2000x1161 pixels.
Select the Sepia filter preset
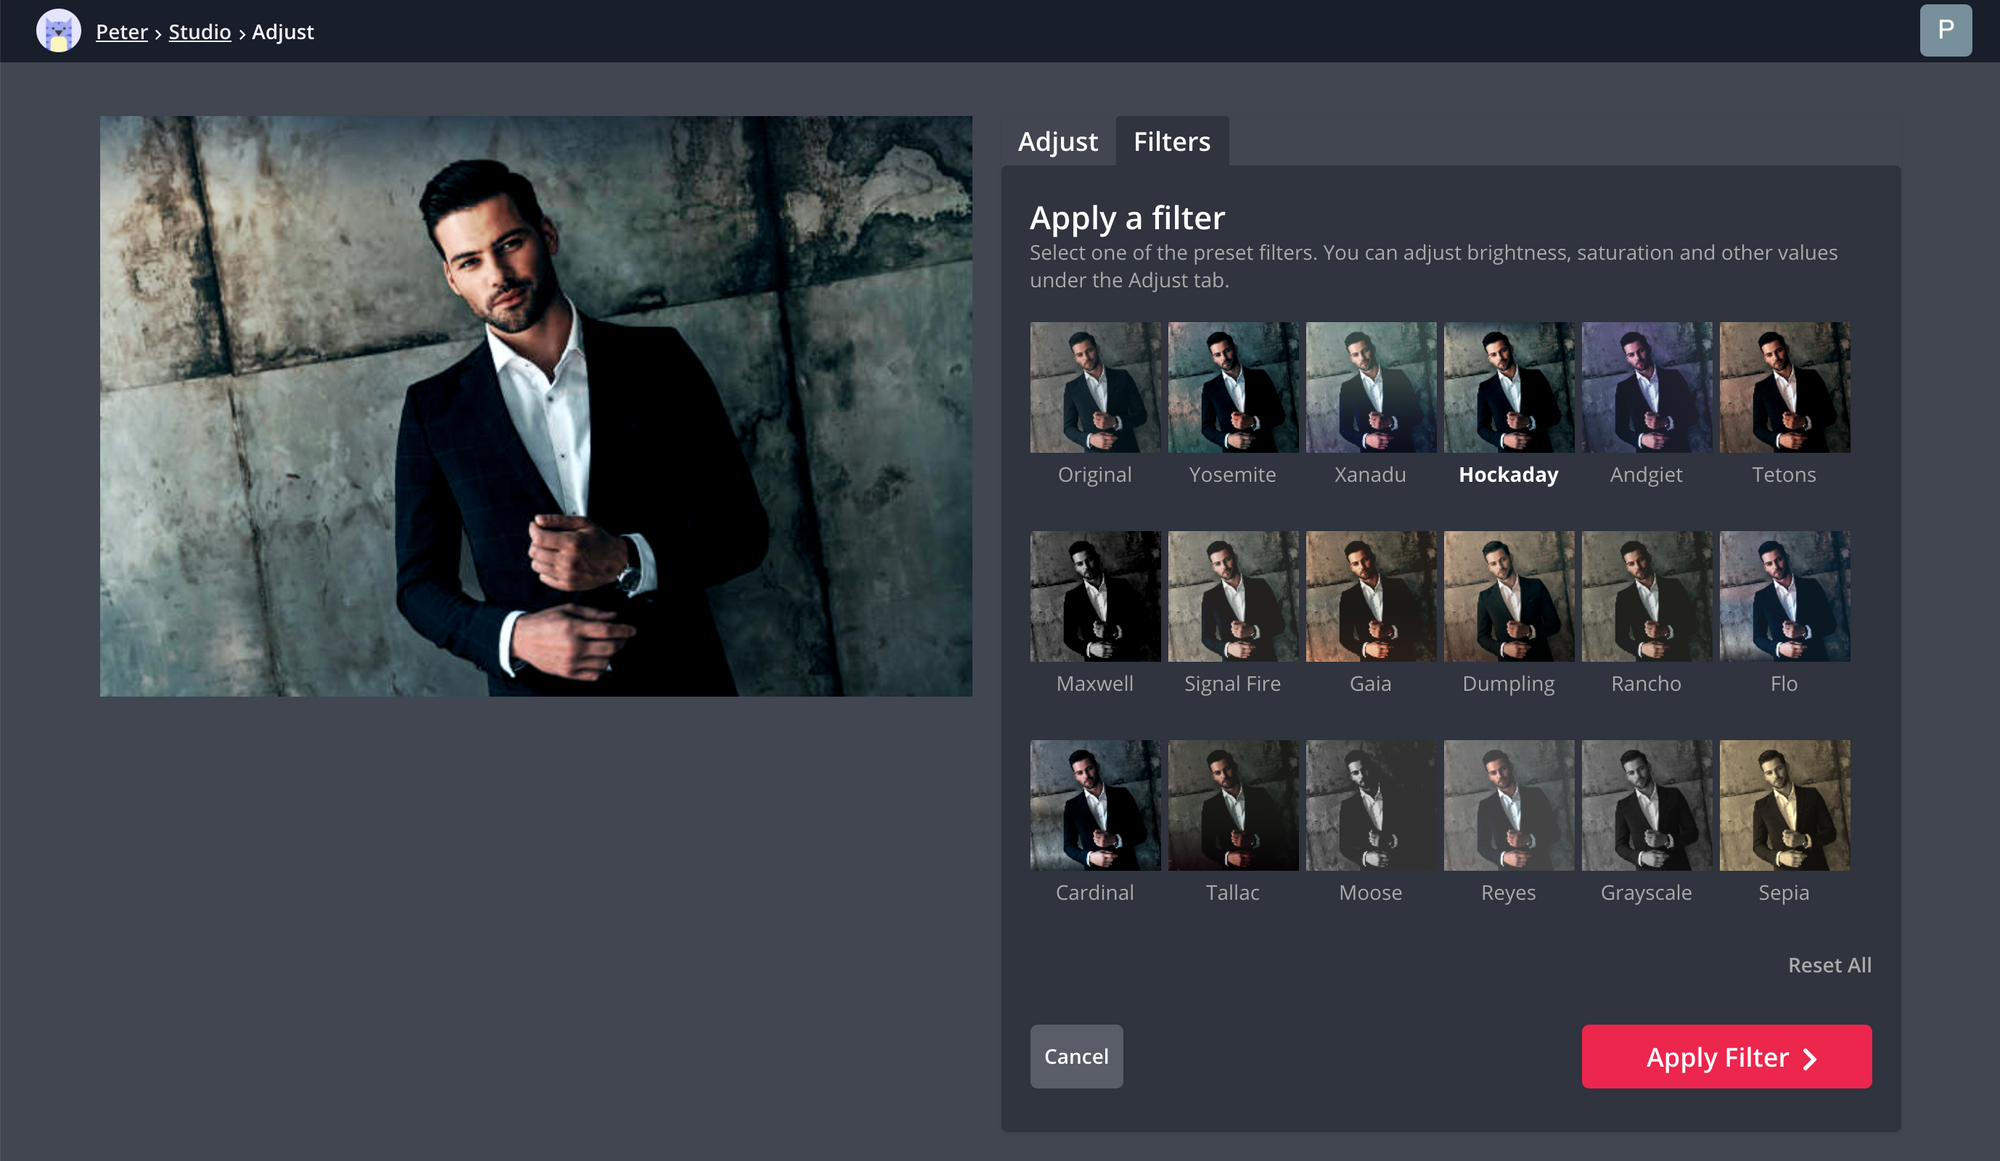coord(1784,805)
